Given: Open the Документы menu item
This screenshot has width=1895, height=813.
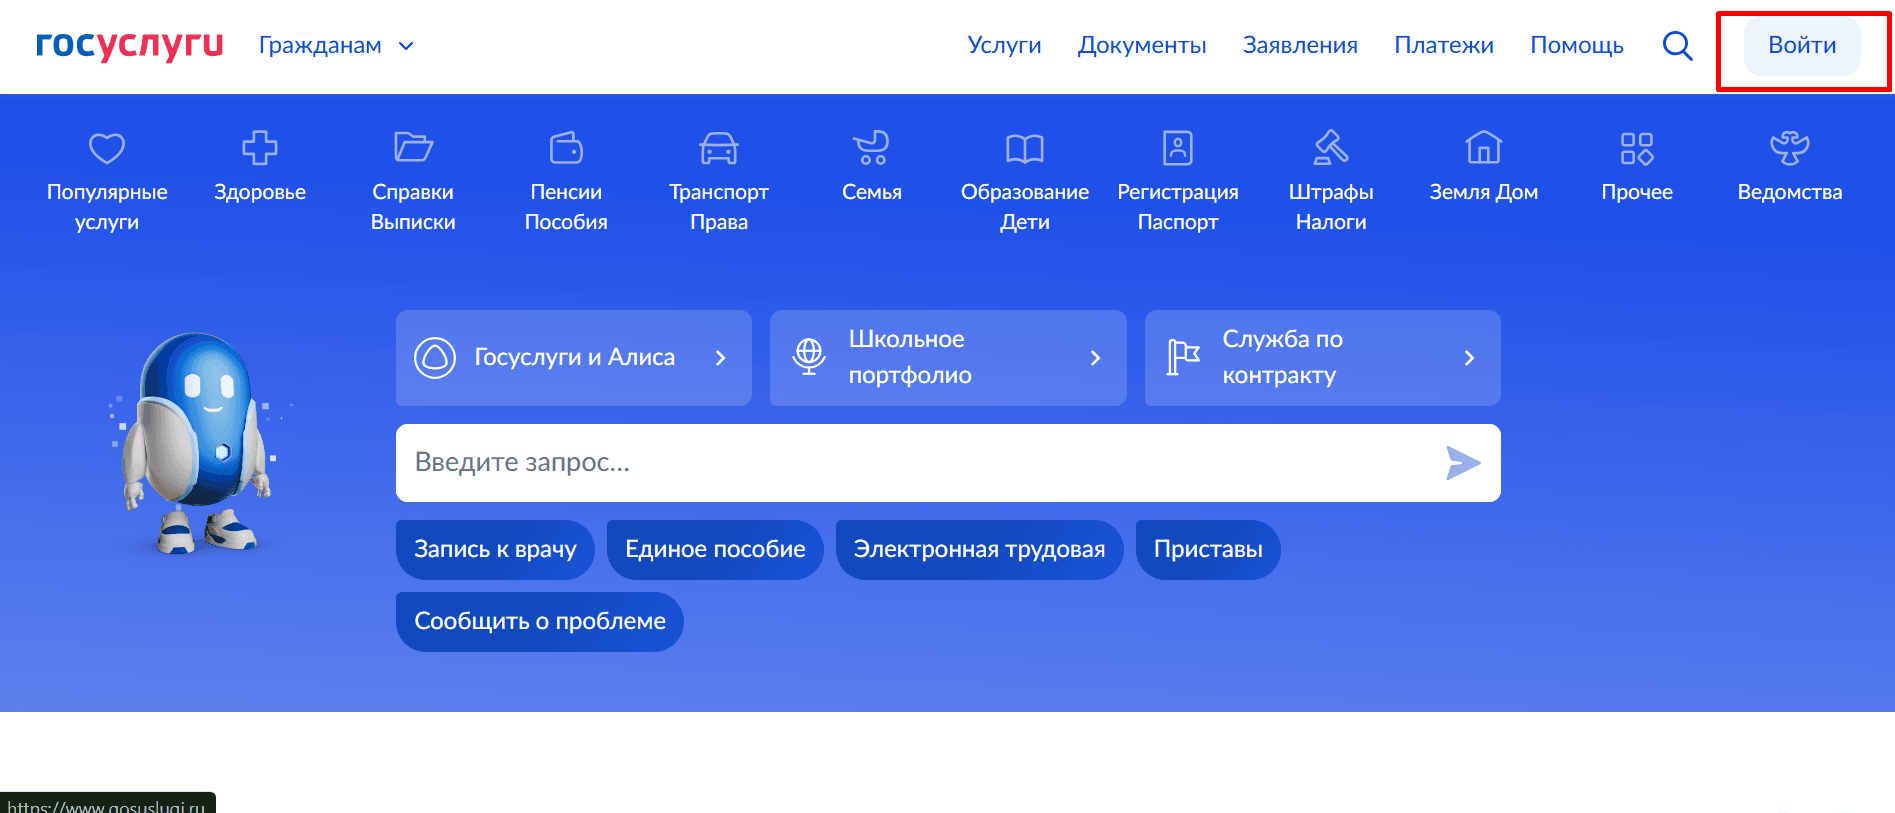Looking at the screenshot, I should (1142, 45).
